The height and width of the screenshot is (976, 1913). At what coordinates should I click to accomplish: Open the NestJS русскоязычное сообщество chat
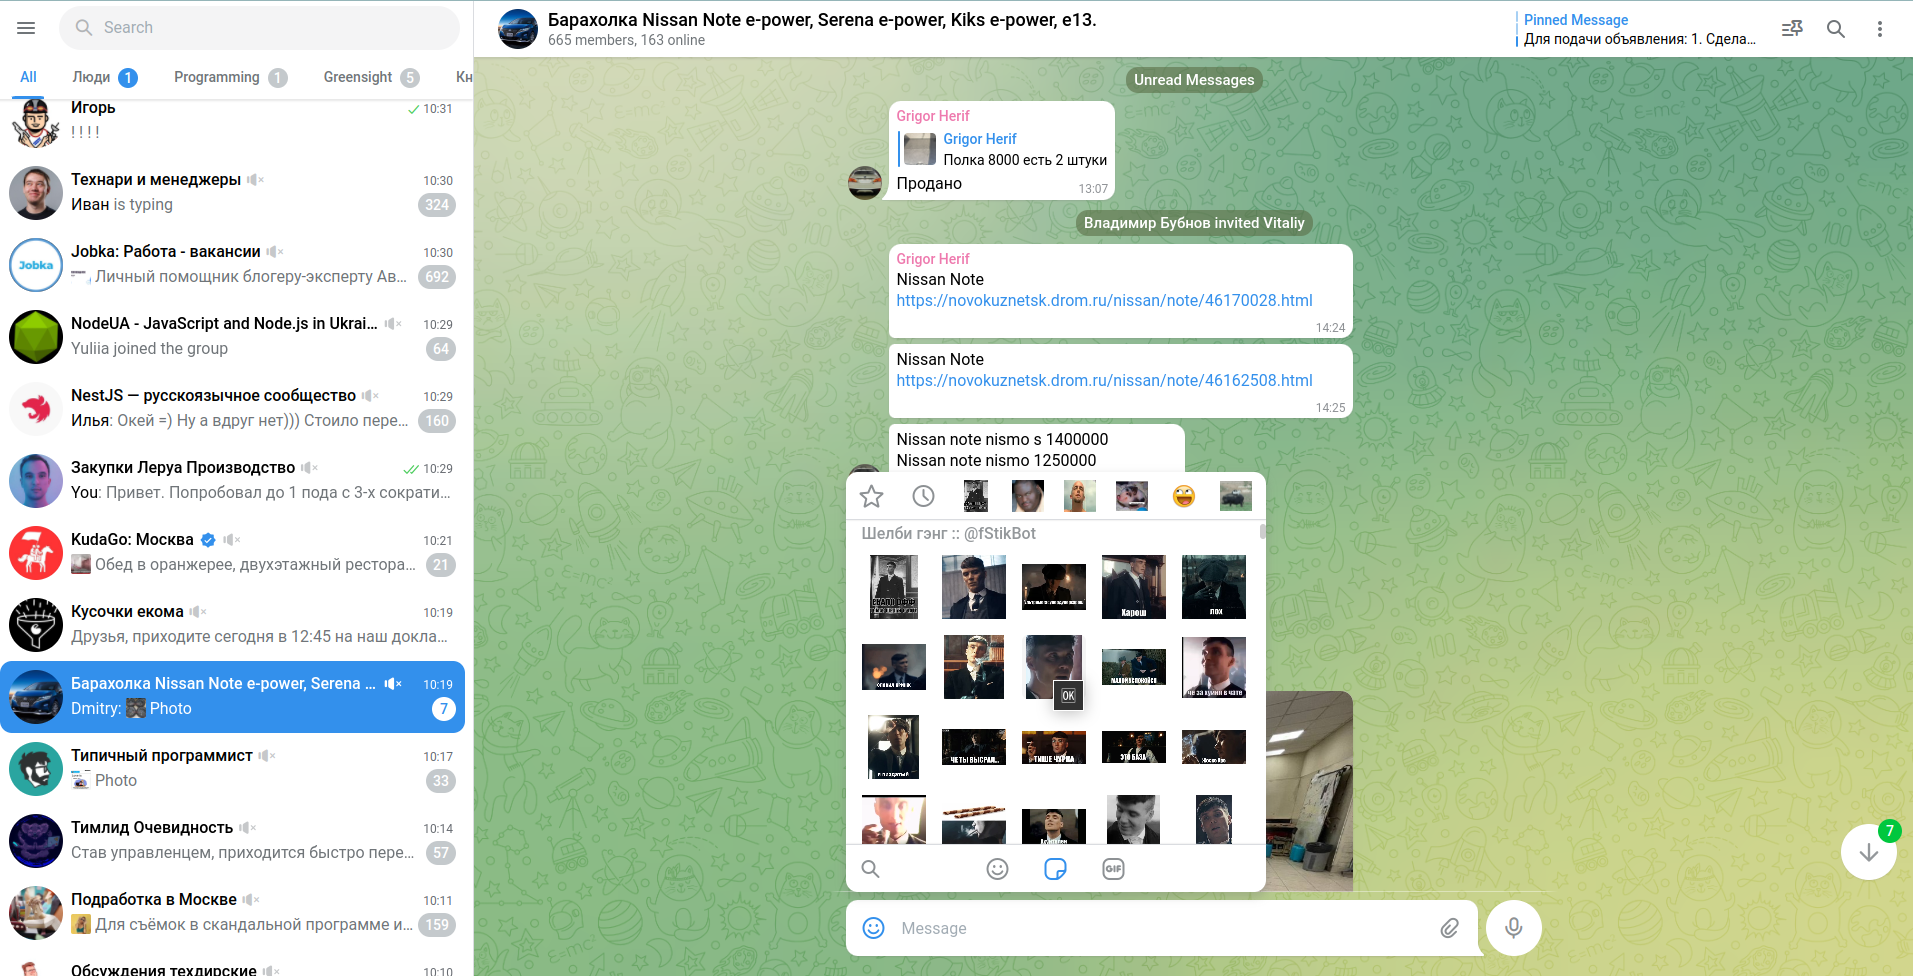[233, 409]
